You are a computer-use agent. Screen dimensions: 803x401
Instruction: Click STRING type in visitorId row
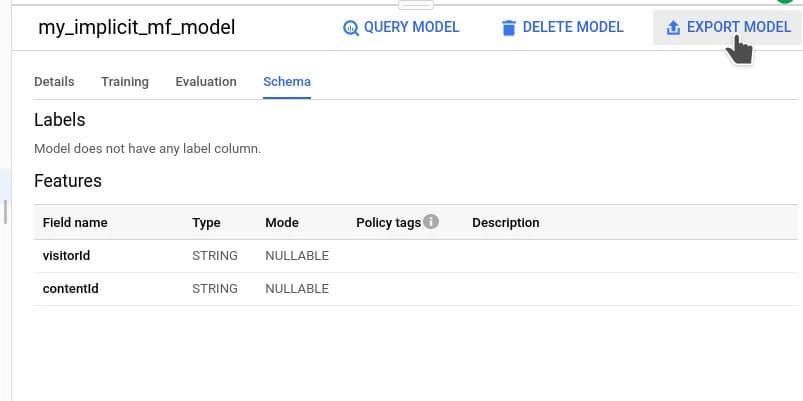tap(215, 256)
